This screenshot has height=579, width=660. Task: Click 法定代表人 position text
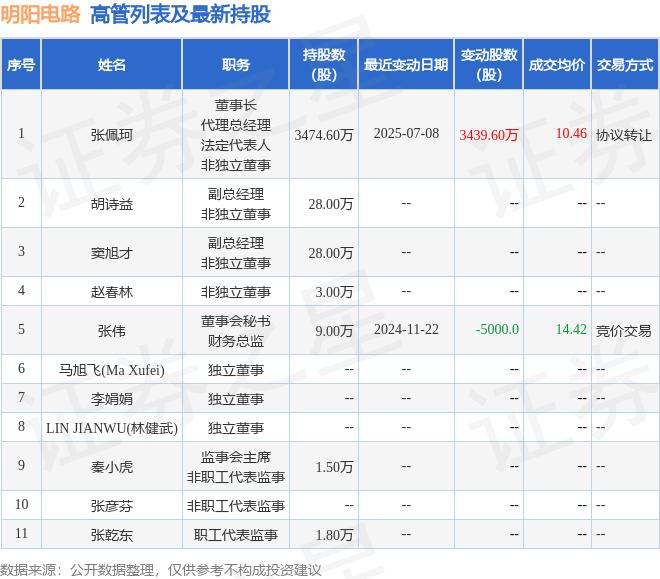236,145
